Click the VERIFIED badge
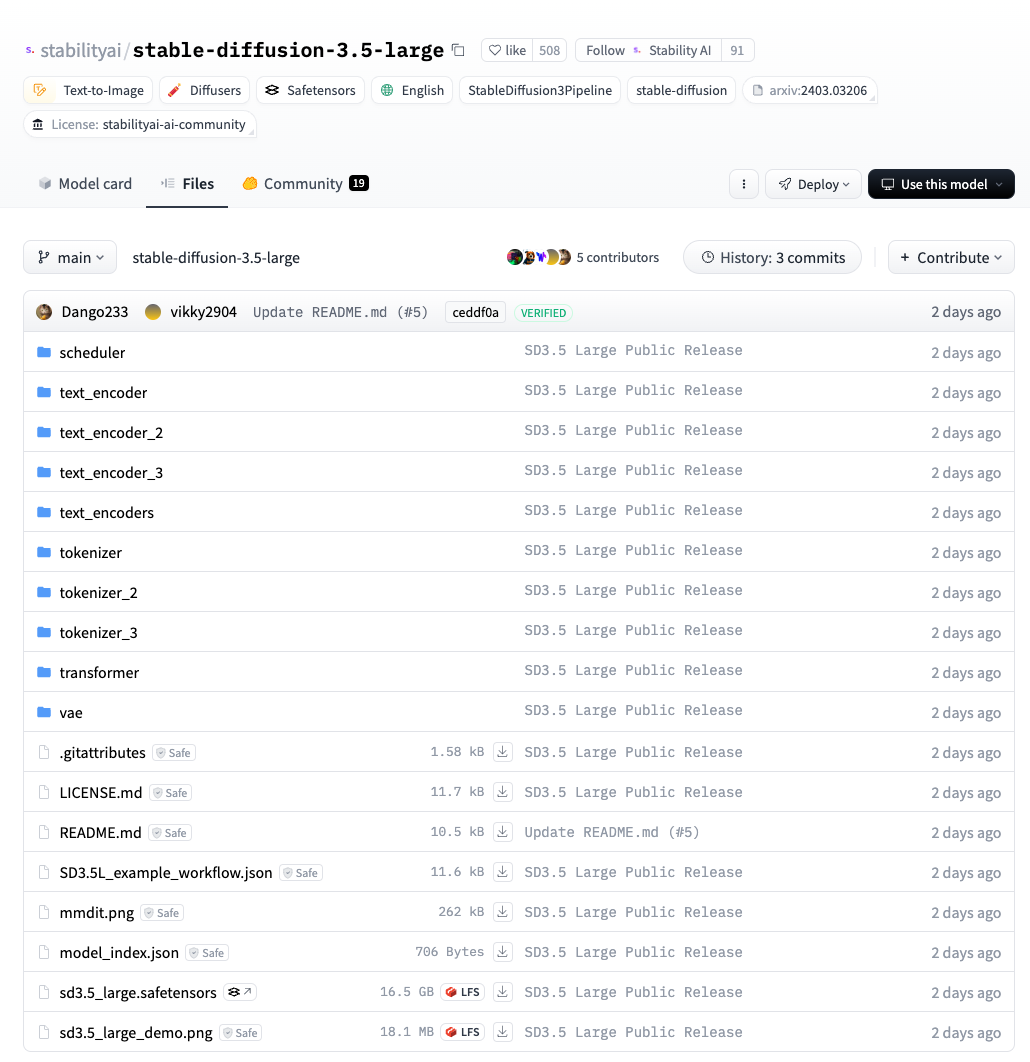The height and width of the screenshot is (1062, 1030). [543, 313]
